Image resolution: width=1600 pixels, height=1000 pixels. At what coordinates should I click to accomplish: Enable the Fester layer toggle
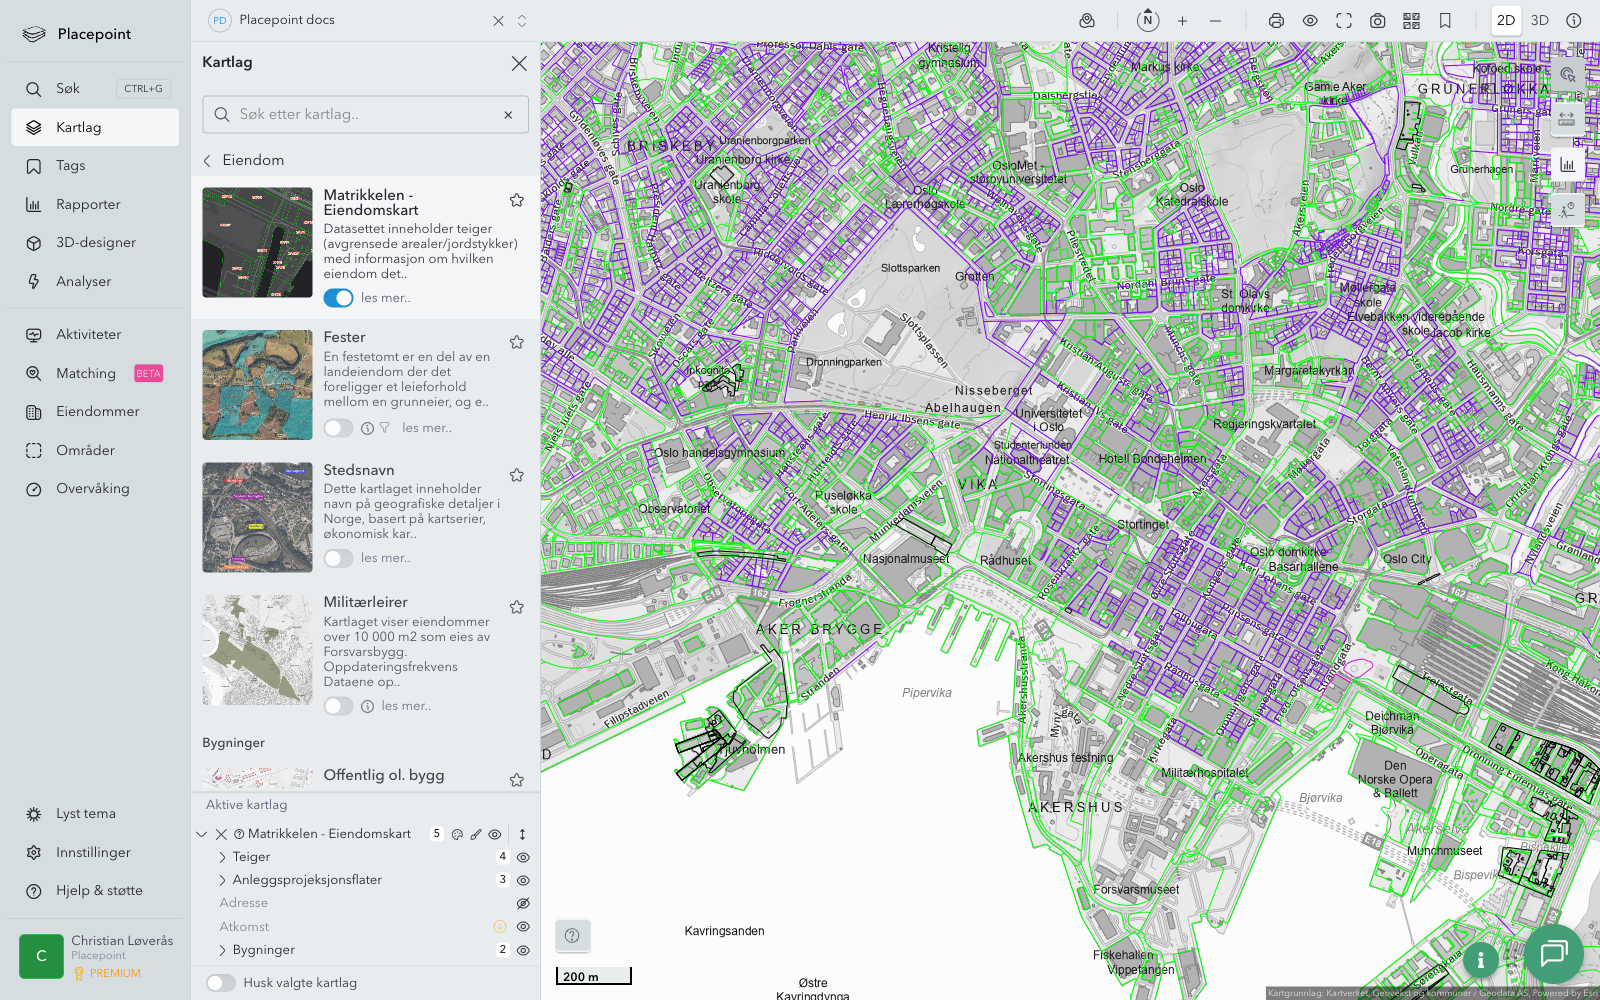(x=338, y=428)
